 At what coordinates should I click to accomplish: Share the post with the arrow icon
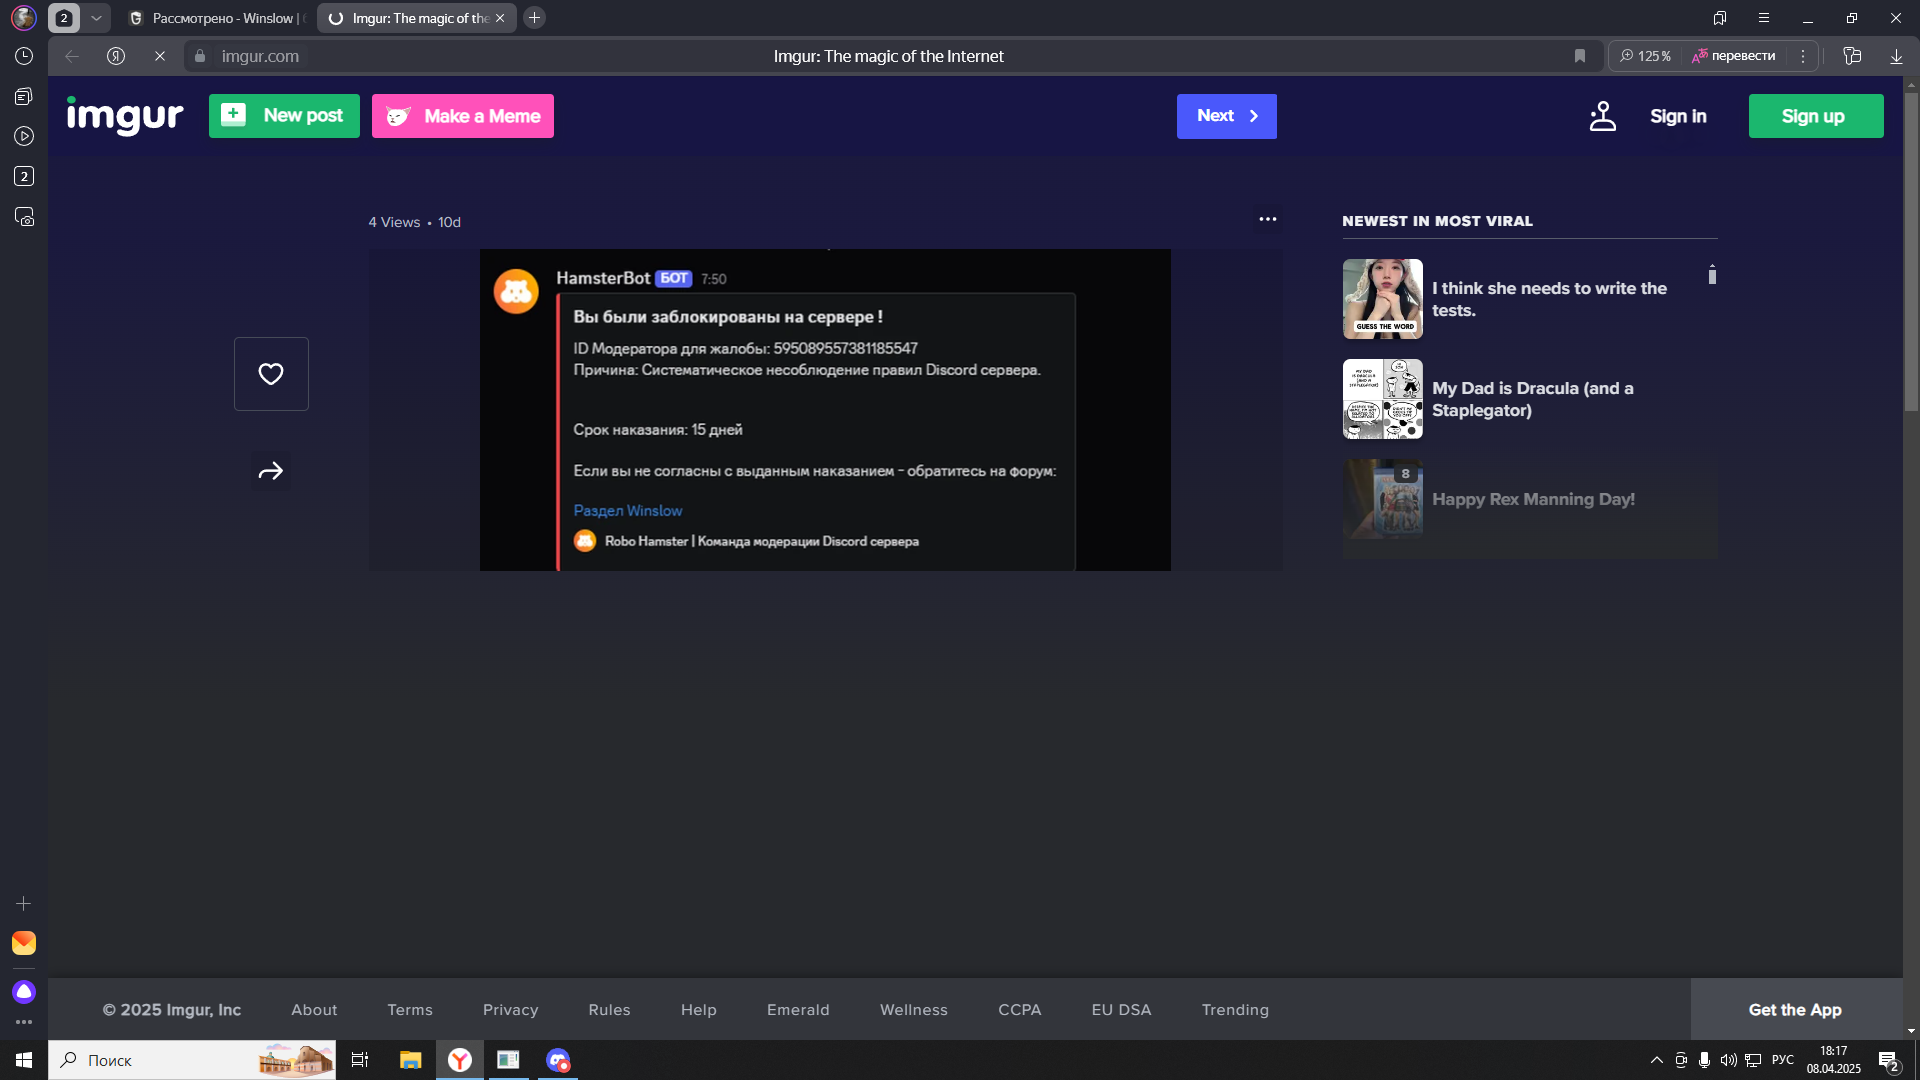(x=271, y=471)
